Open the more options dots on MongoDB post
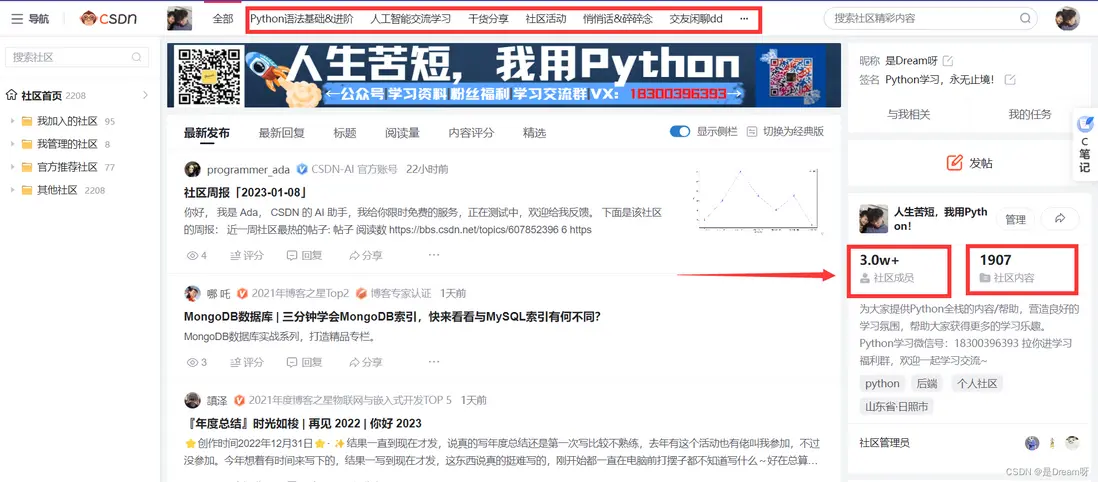 (x=433, y=361)
